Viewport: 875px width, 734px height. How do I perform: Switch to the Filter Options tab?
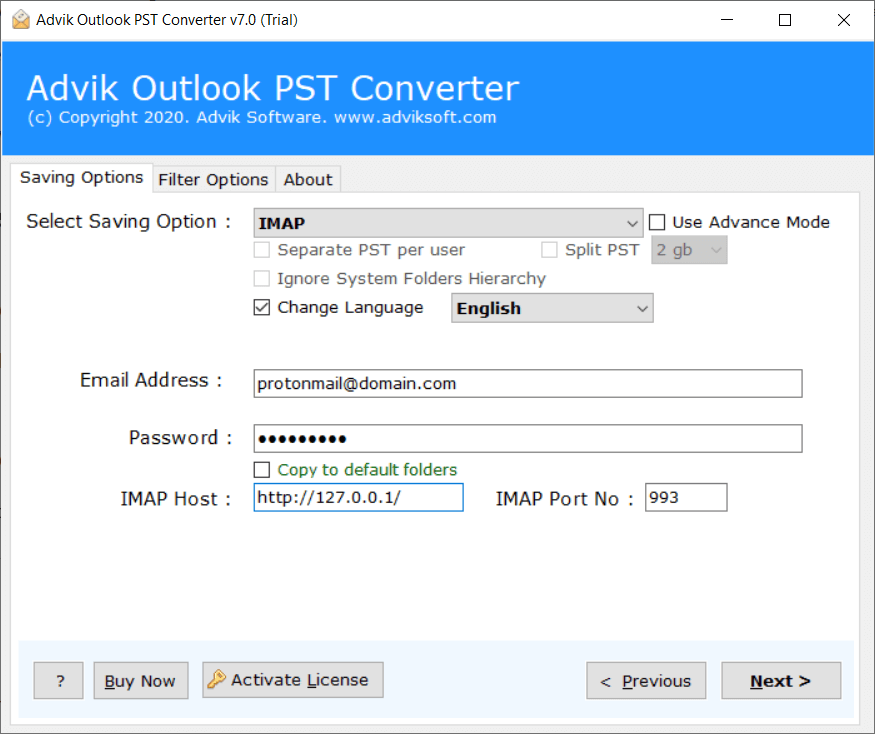pos(213,180)
